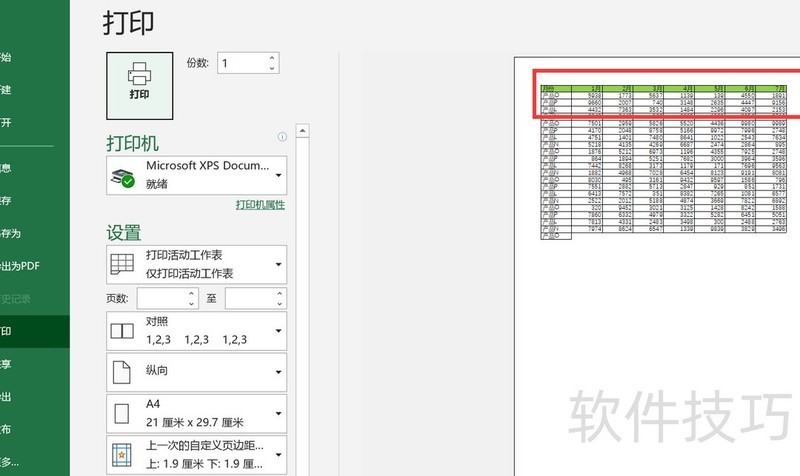Screen dimensions: 800x476
Task: Select the More item at sidebar bottom
Action: (x=35, y=462)
